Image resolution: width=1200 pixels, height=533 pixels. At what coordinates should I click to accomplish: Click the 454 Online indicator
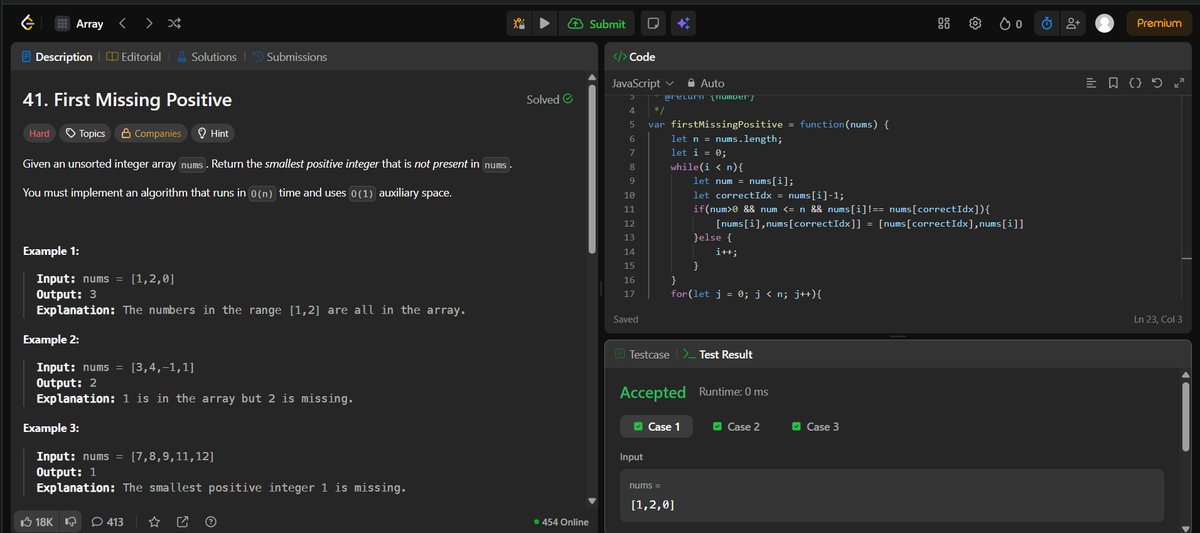coord(561,522)
